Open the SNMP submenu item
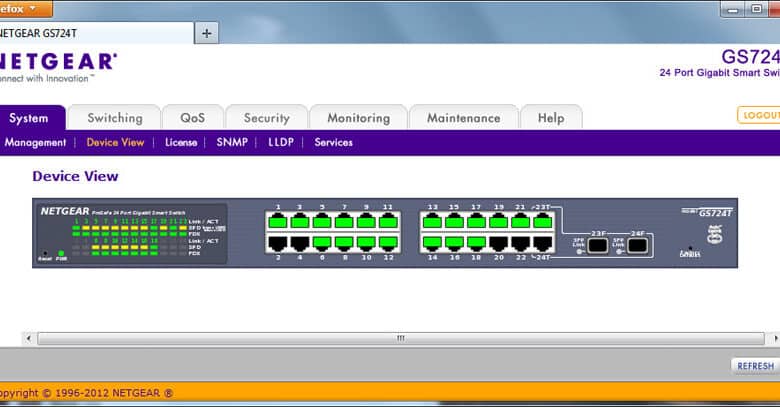Screen dimensions: 780x407 point(232,142)
